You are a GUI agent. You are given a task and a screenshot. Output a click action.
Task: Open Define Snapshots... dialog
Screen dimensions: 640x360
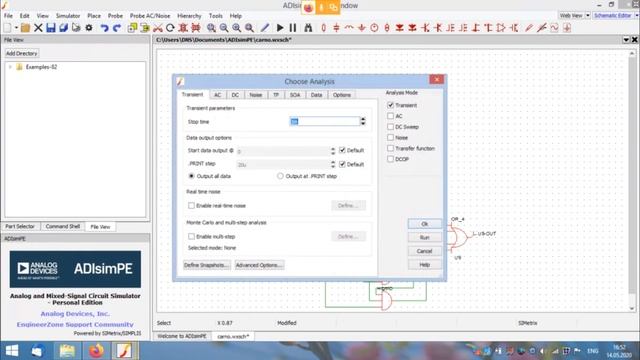[207, 265]
